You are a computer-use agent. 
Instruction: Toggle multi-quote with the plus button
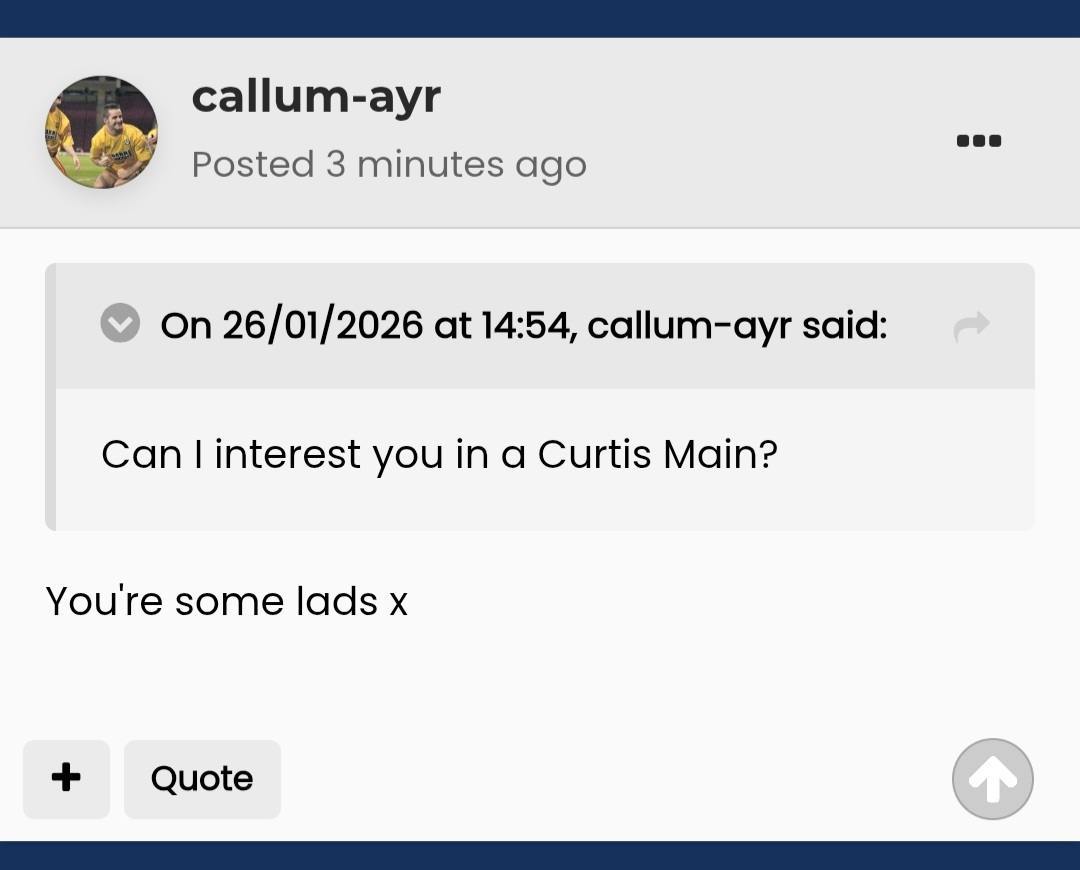tap(66, 778)
